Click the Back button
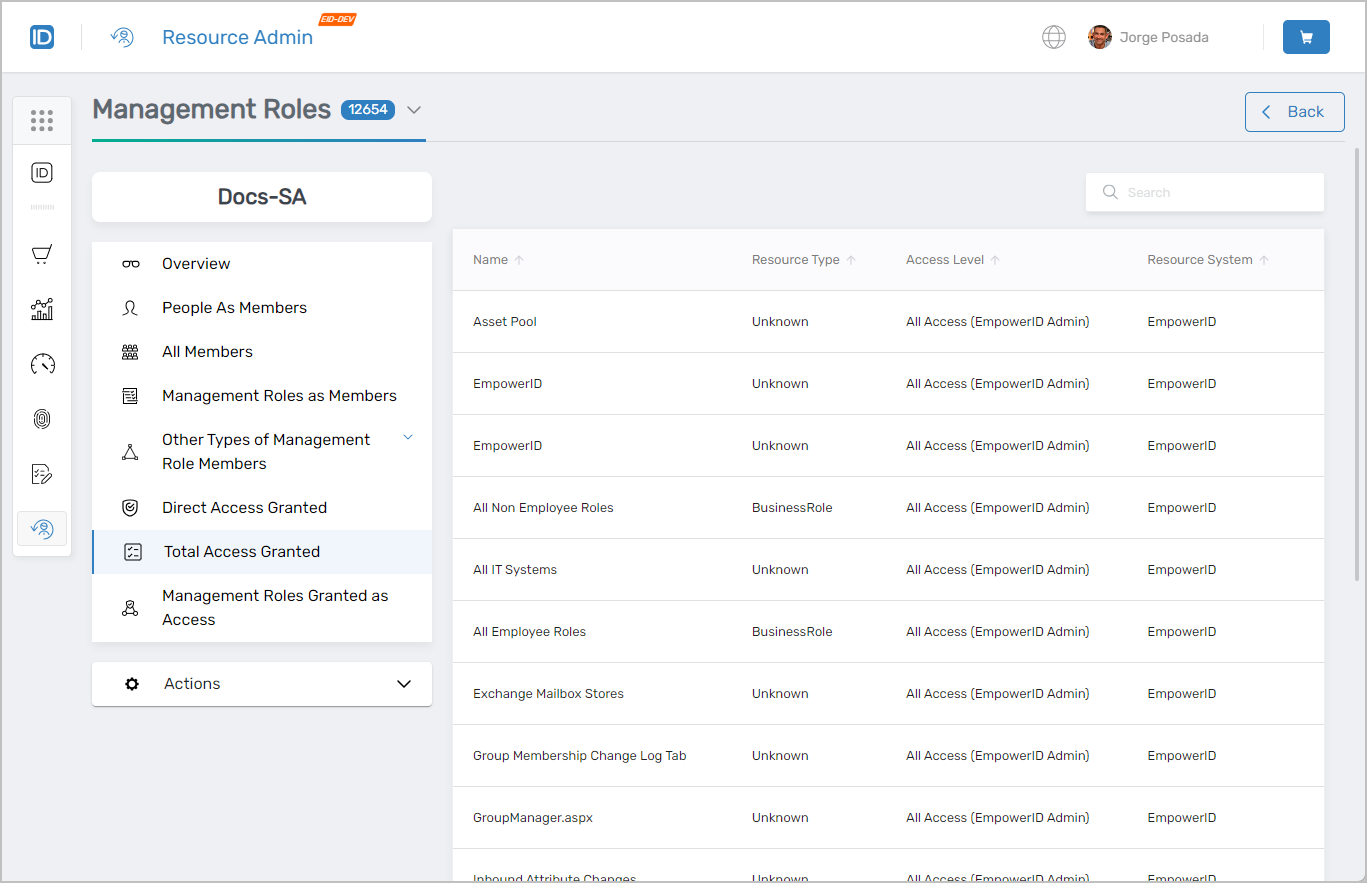The width and height of the screenshot is (1367, 883). [x=1294, y=112]
